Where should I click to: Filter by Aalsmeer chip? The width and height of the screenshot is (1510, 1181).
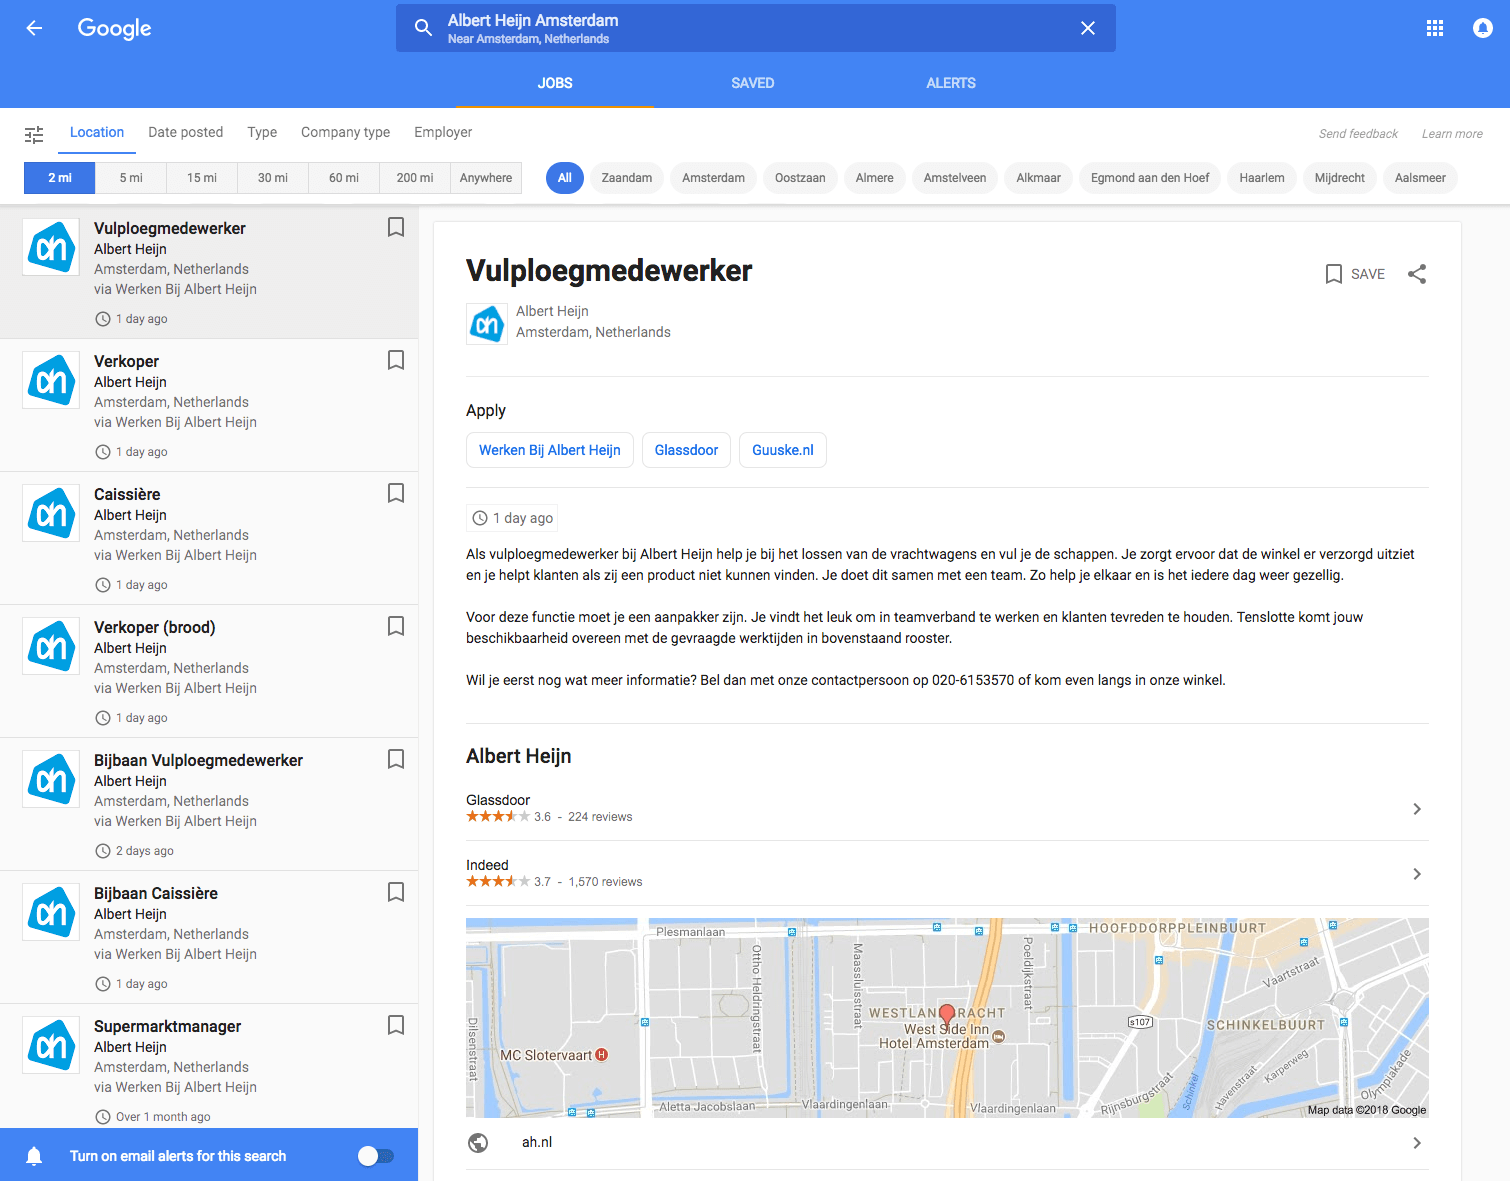click(x=1420, y=178)
